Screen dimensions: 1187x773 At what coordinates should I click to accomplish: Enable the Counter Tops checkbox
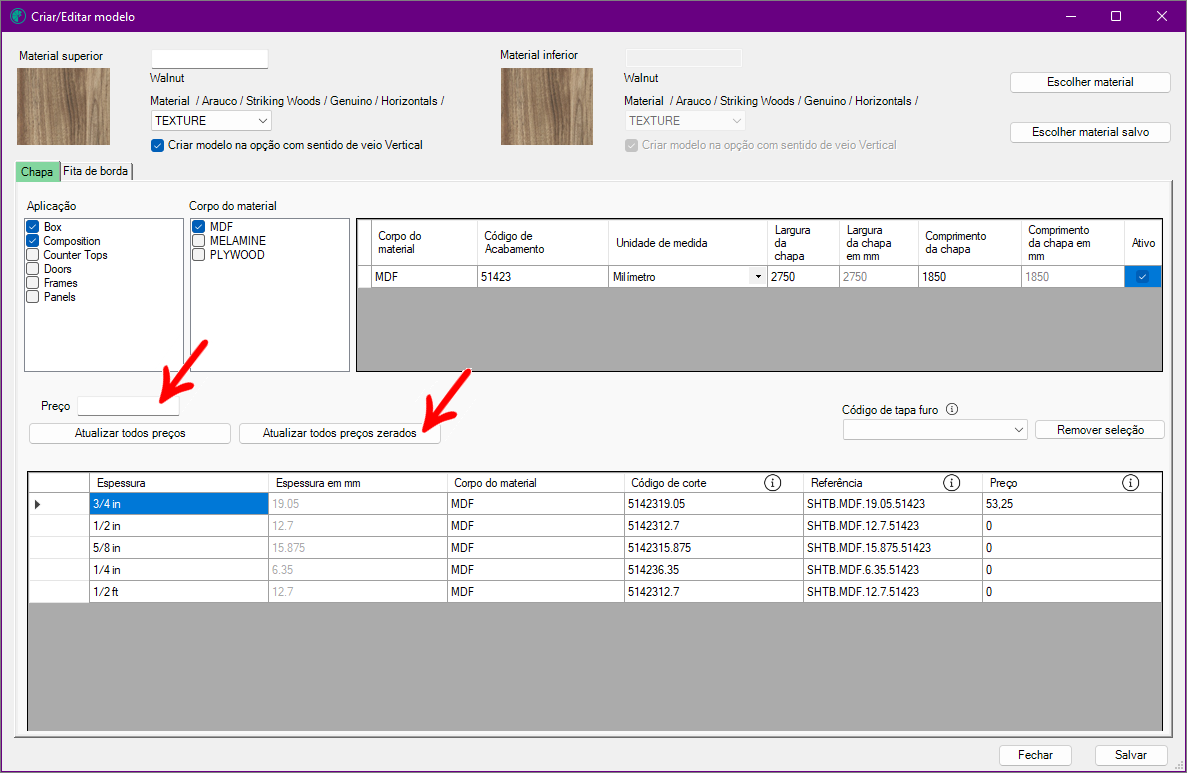coord(33,255)
